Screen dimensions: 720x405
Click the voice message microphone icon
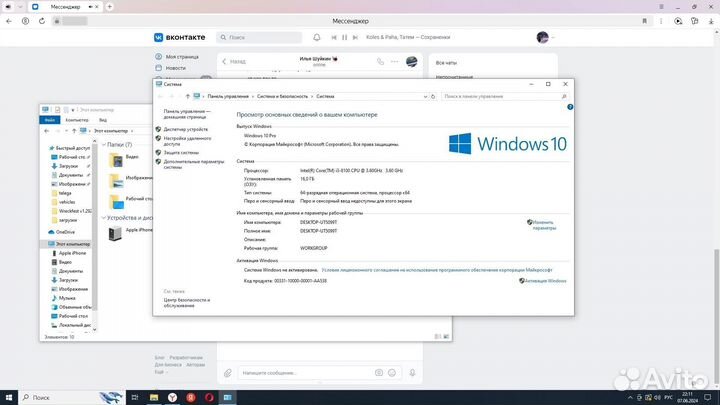414,373
